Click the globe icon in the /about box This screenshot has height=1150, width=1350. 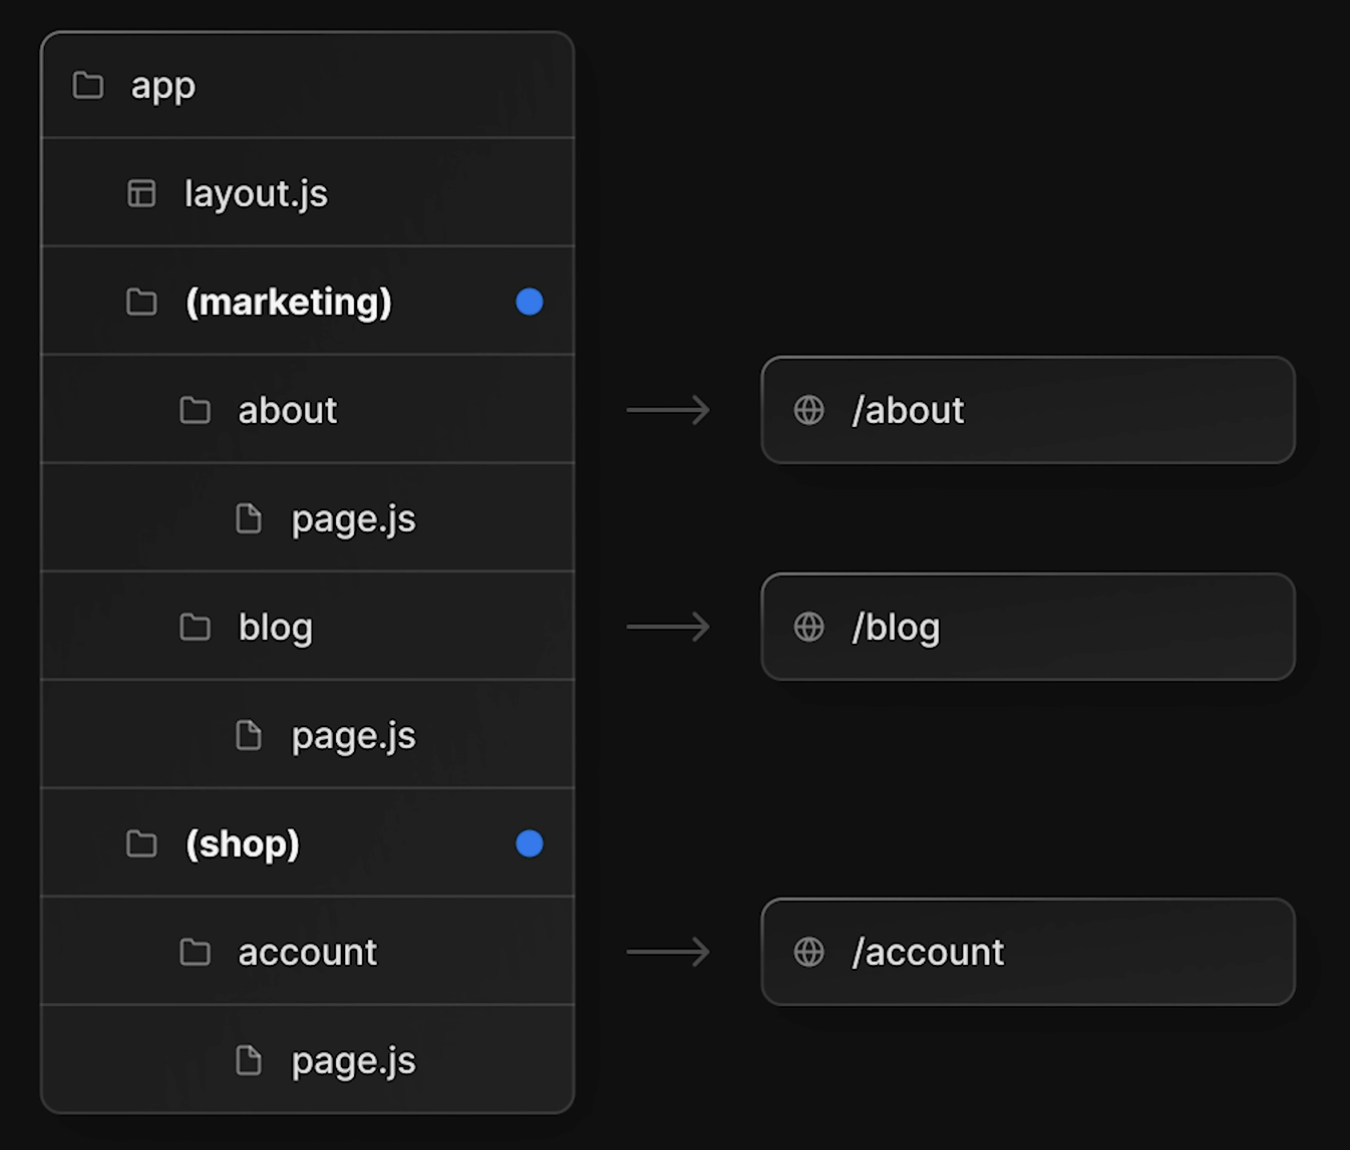[809, 410]
